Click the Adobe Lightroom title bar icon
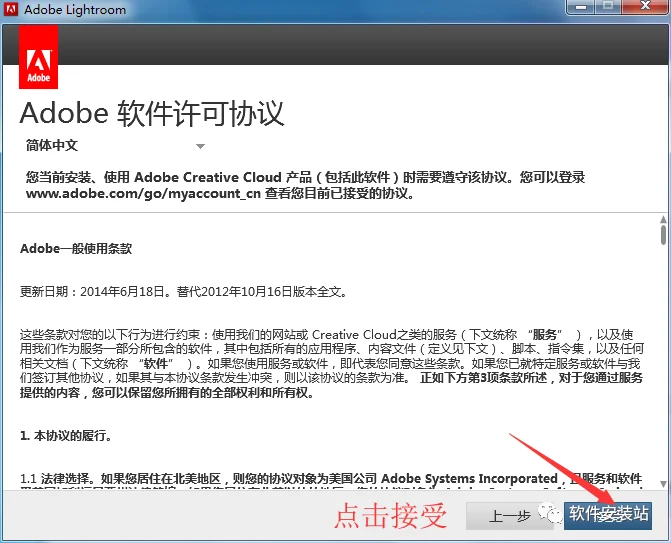 click(11, 9)
